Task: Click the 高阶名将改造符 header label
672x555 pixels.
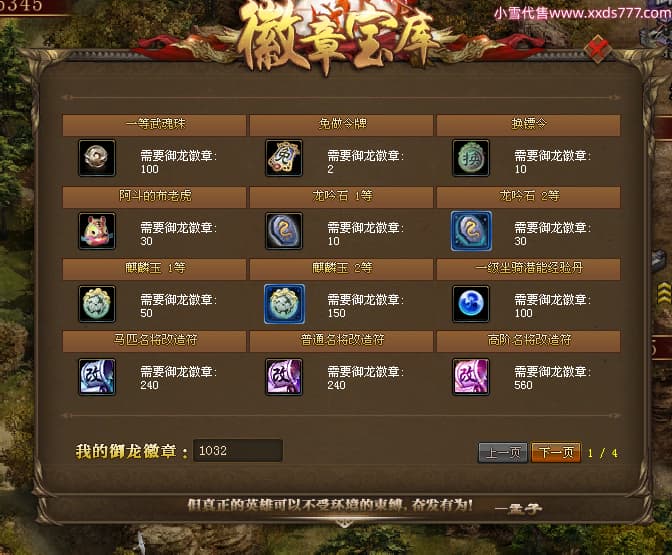Action: [x=529, y=340]
